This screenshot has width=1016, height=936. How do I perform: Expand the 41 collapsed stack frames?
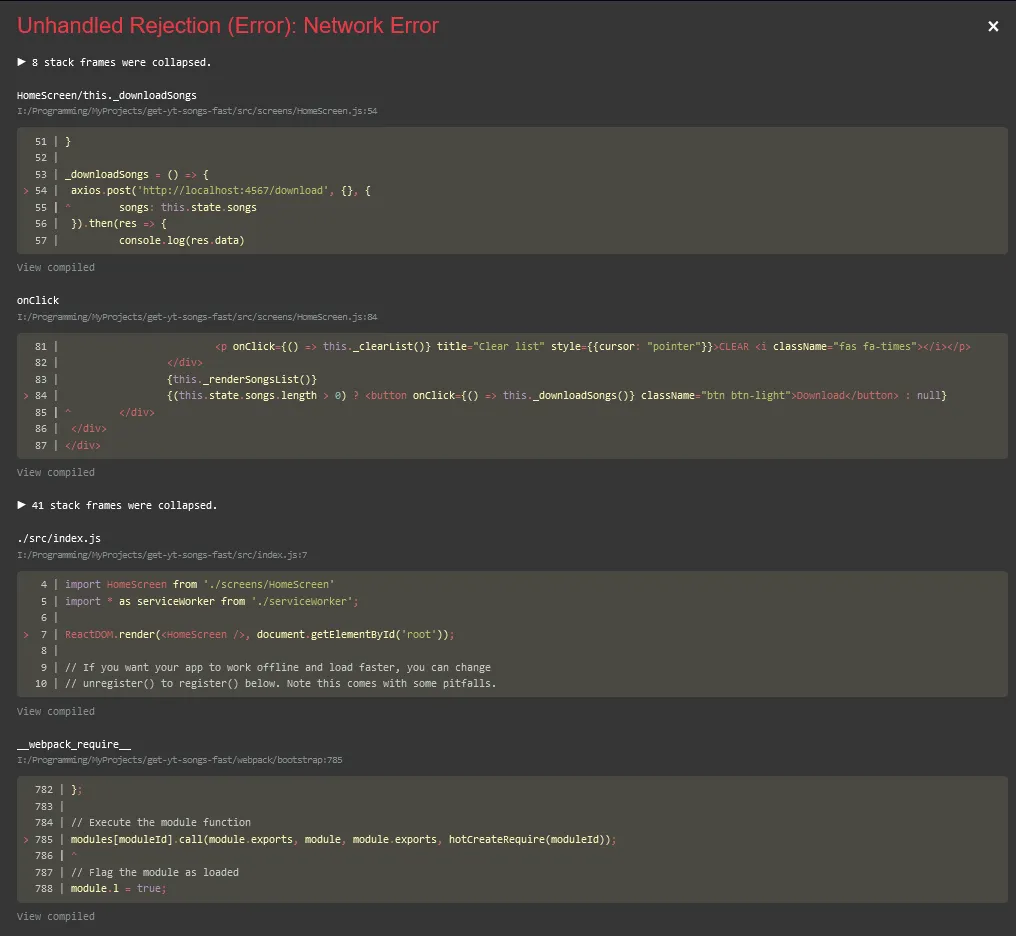tap(117, 505)
